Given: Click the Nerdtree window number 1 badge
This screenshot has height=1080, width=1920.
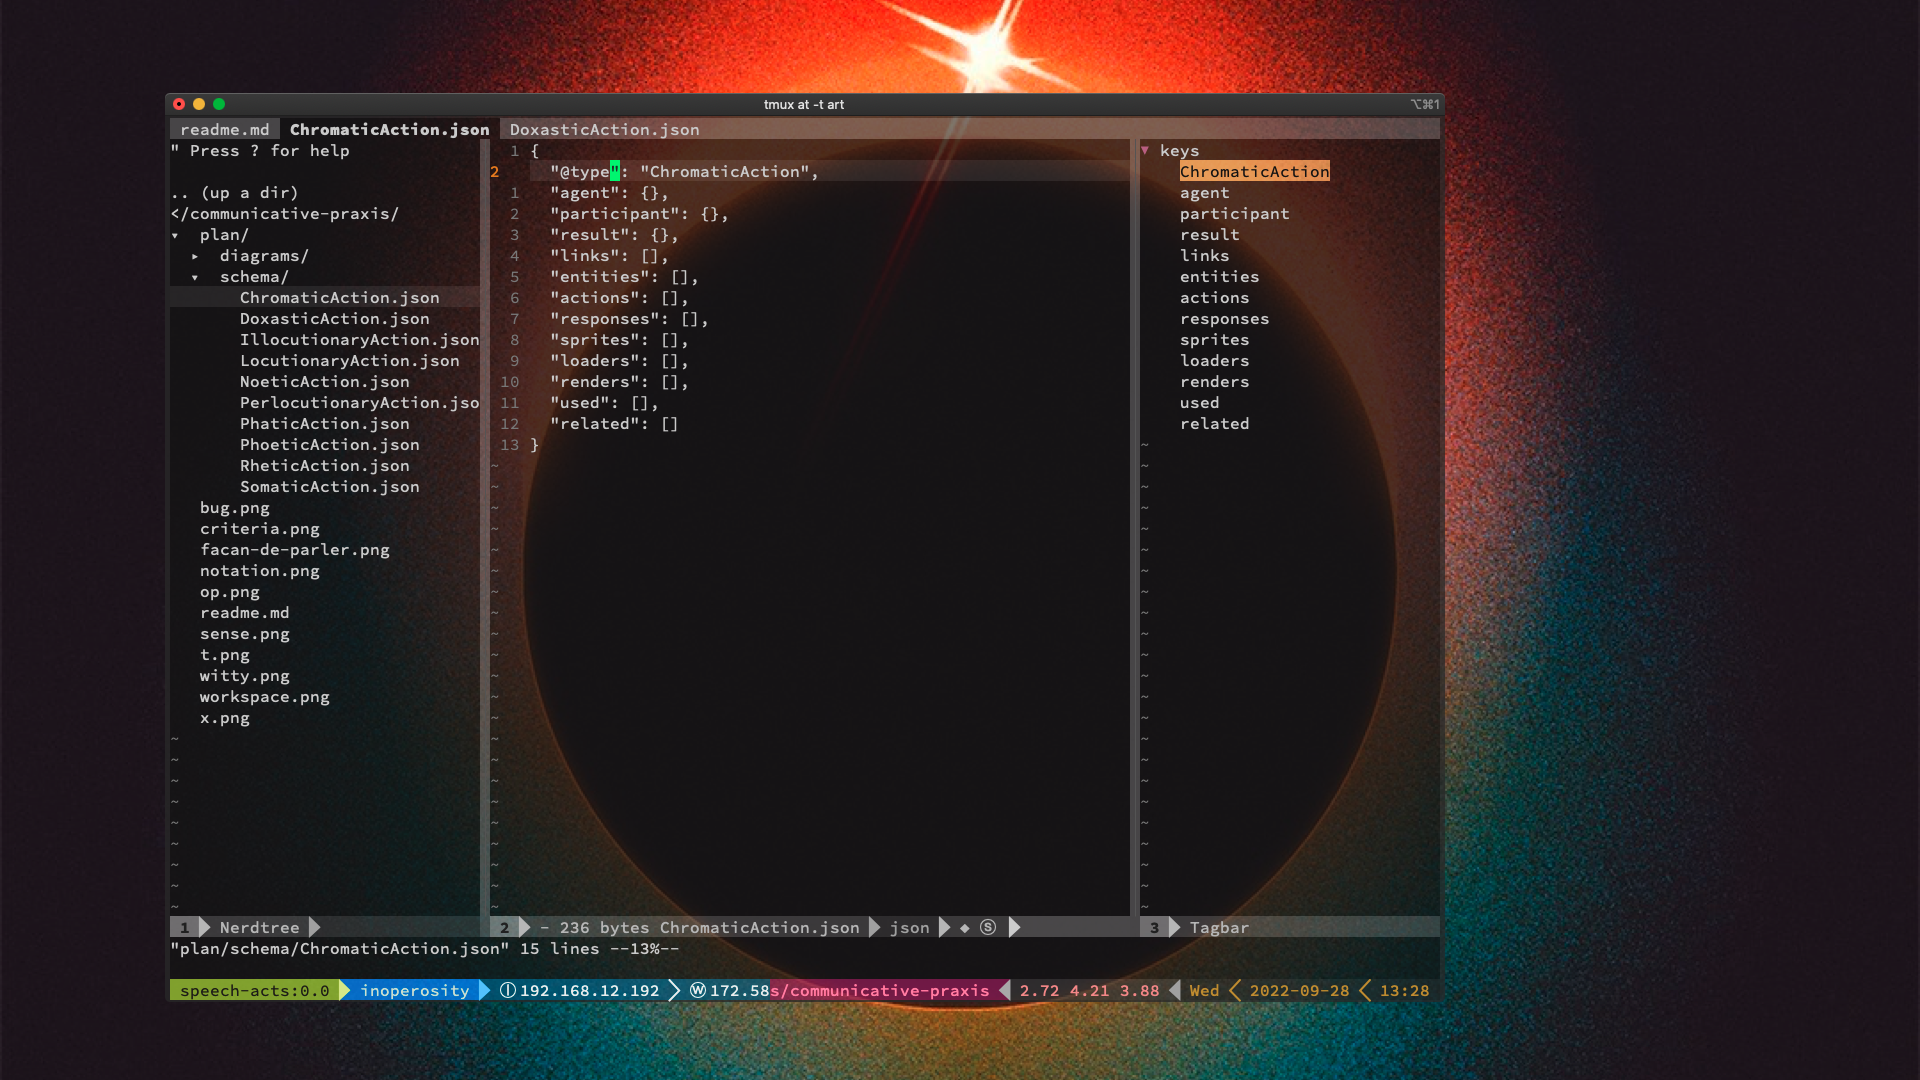Looking at the screenshot, I should [184, 927].
